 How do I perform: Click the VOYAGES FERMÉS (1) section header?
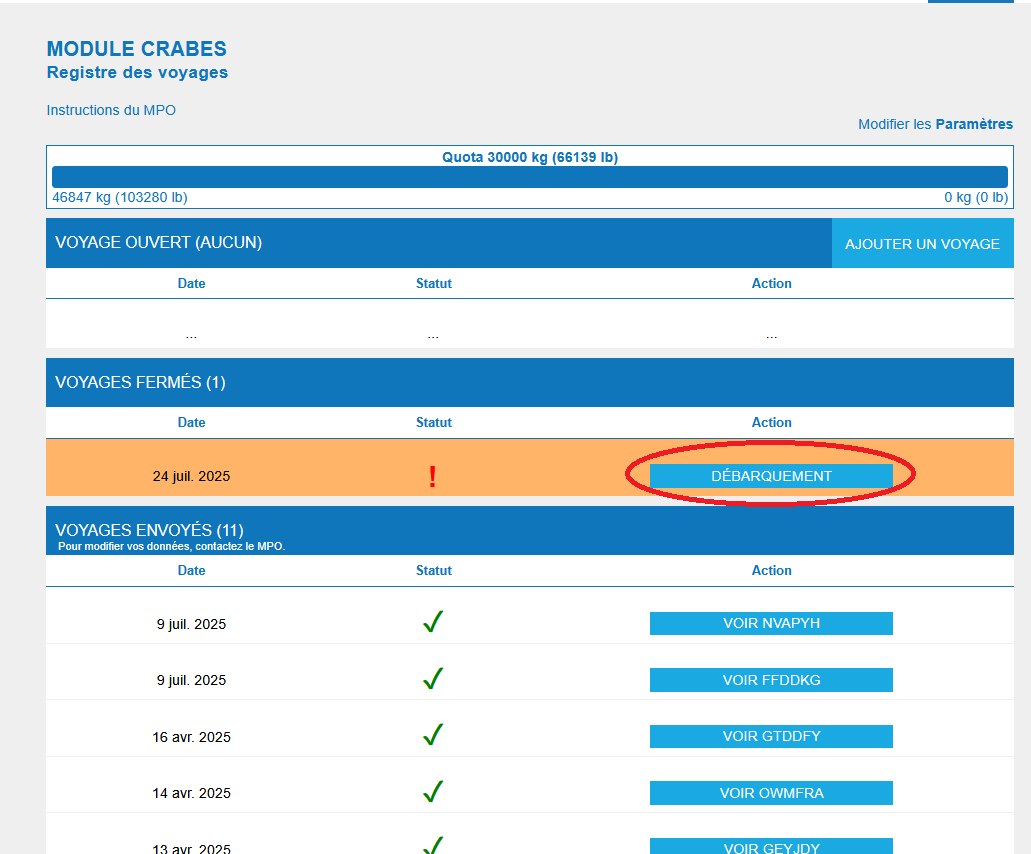pyautogui.click(x=140, y=382)
